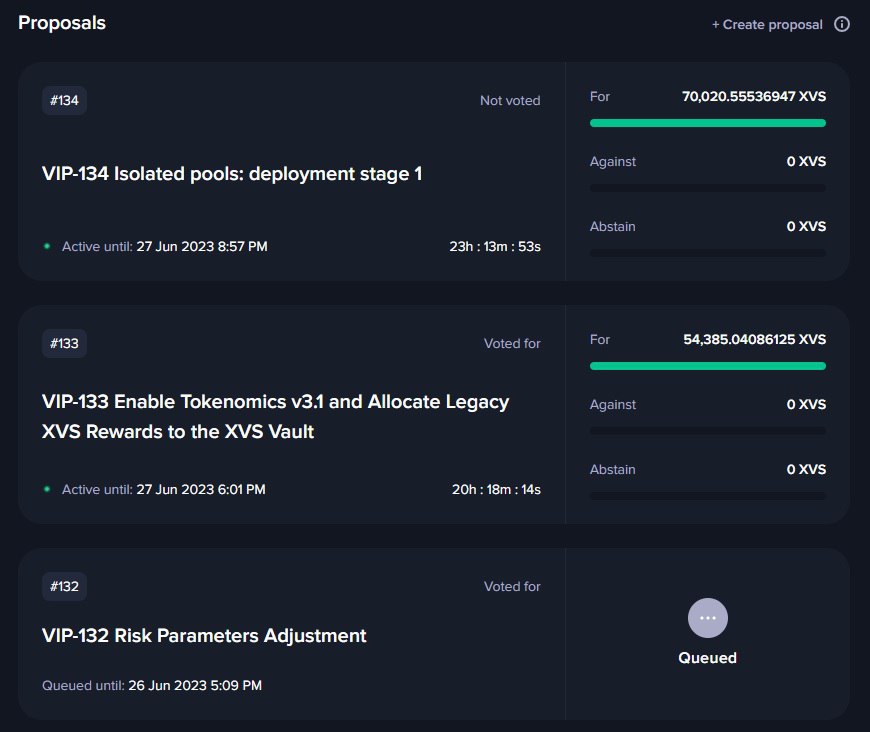
Task: Click the Abstain bar on VIP-133
Action: click(x=707, y=496)
